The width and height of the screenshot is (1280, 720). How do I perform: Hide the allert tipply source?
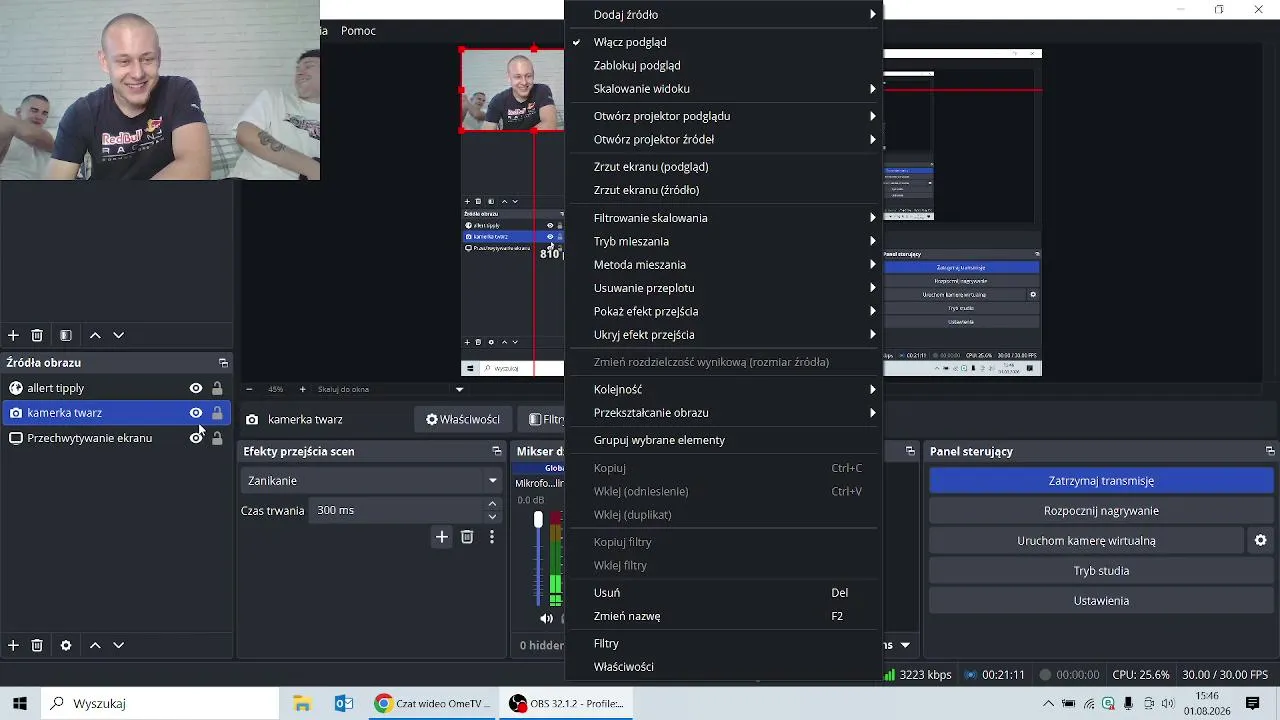pos(196,388)
